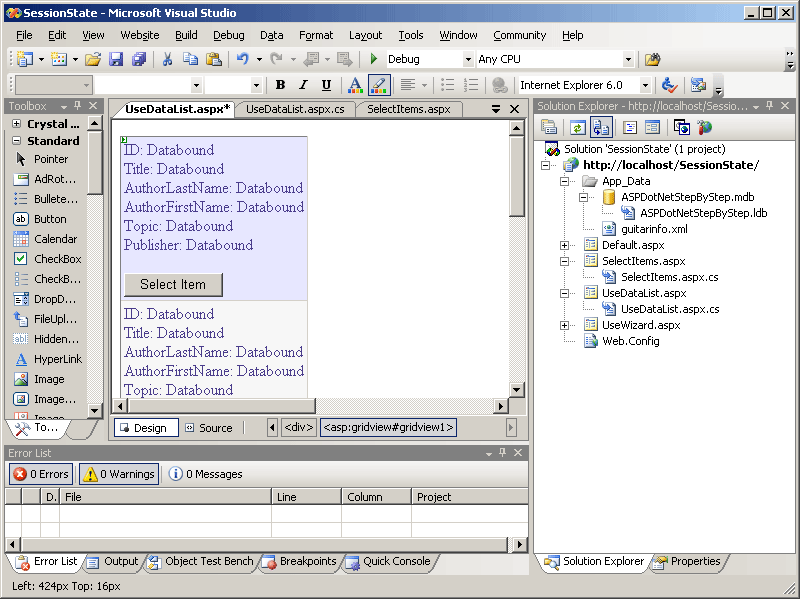Select the HyperLink control in Toolbox
This screenshot has height=599, width=800.
coord(57,359)
